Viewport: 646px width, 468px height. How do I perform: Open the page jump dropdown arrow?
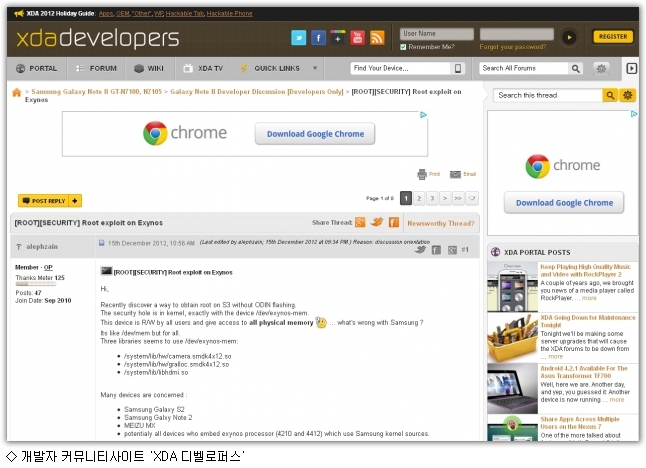472,199
